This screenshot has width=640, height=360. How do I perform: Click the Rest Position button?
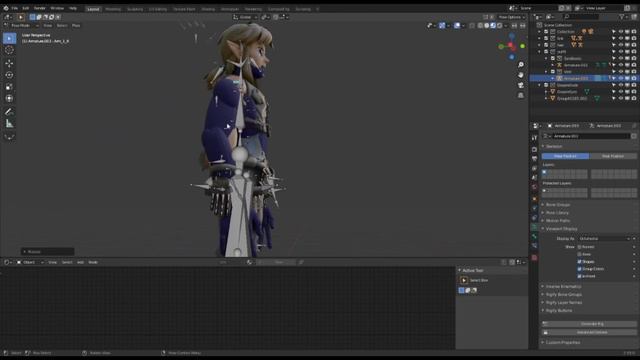(613, 156)
